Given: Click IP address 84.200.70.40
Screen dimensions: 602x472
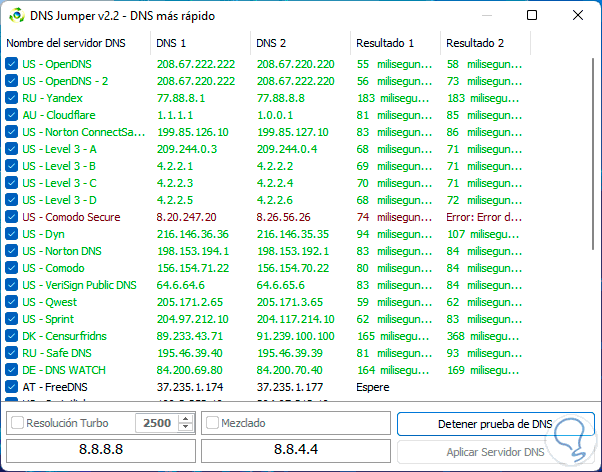Looking at the screenshot, I should tap(290, 370).
